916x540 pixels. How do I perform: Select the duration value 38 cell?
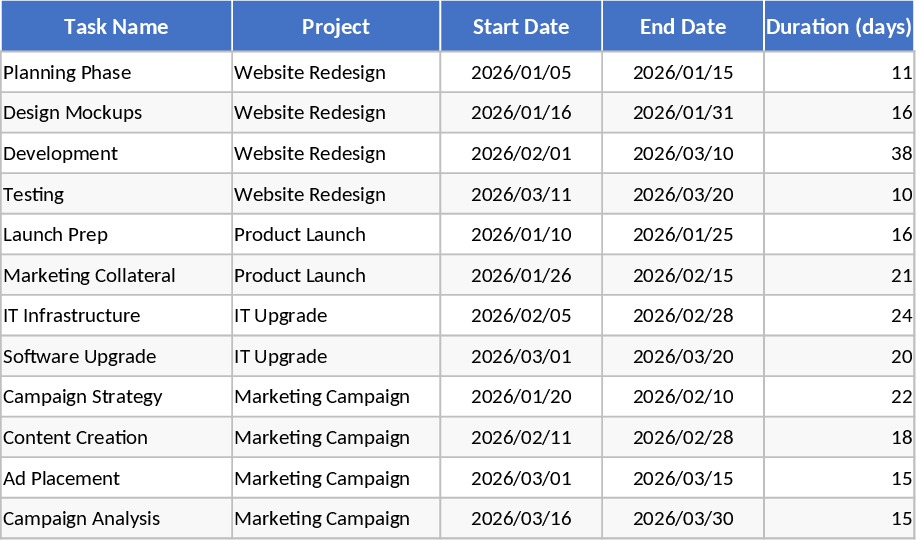tap(840, 154)
